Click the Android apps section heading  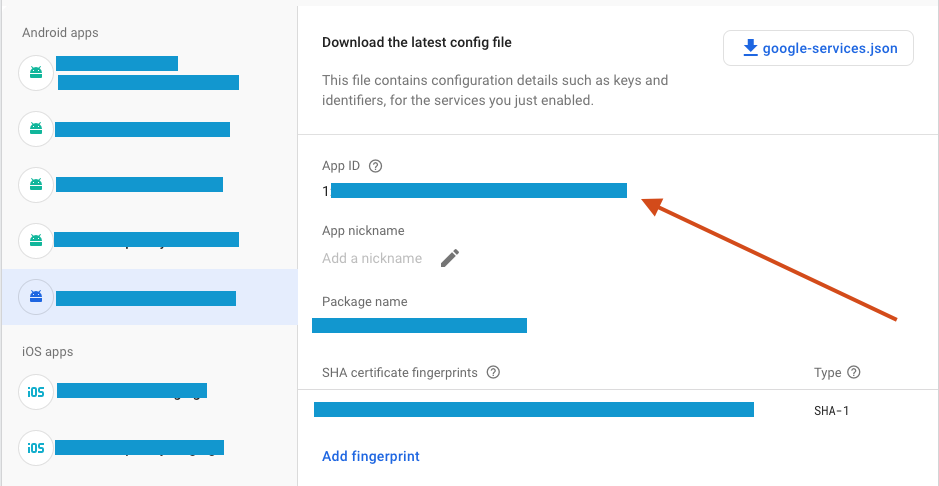pyautogui.click(x=60, y=33)
